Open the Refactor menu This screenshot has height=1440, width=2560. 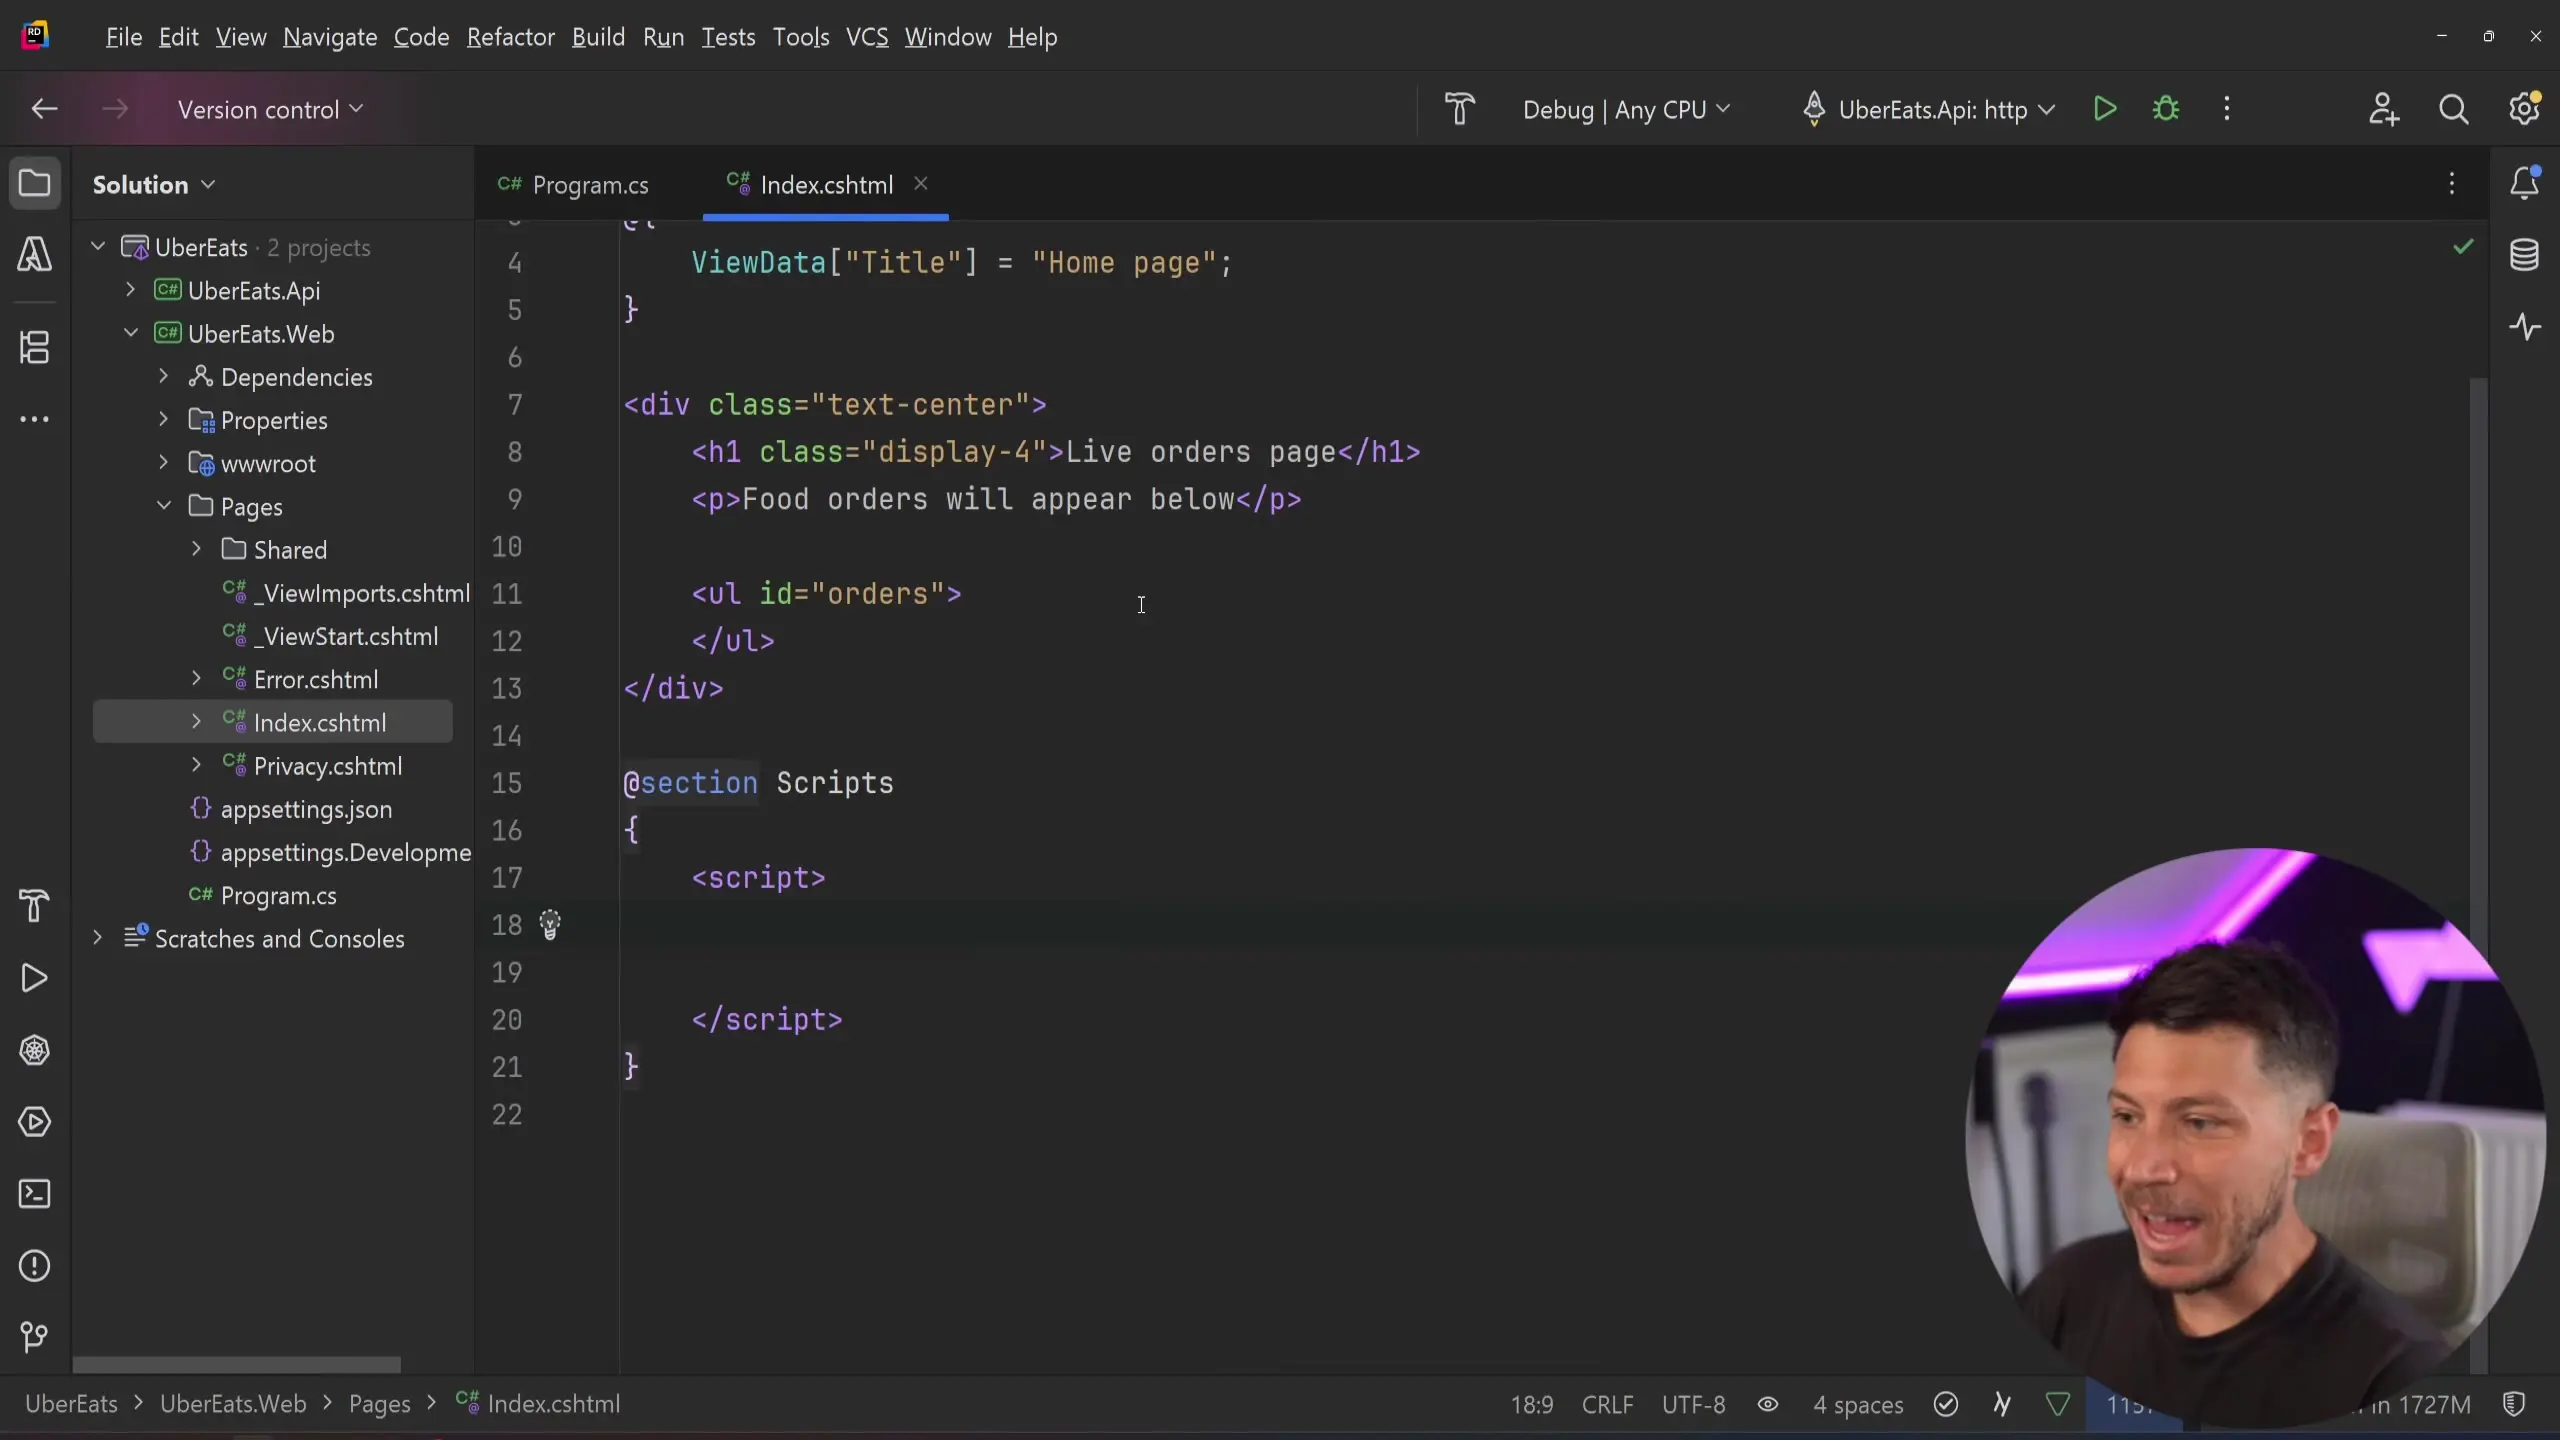tap(510, 37)
